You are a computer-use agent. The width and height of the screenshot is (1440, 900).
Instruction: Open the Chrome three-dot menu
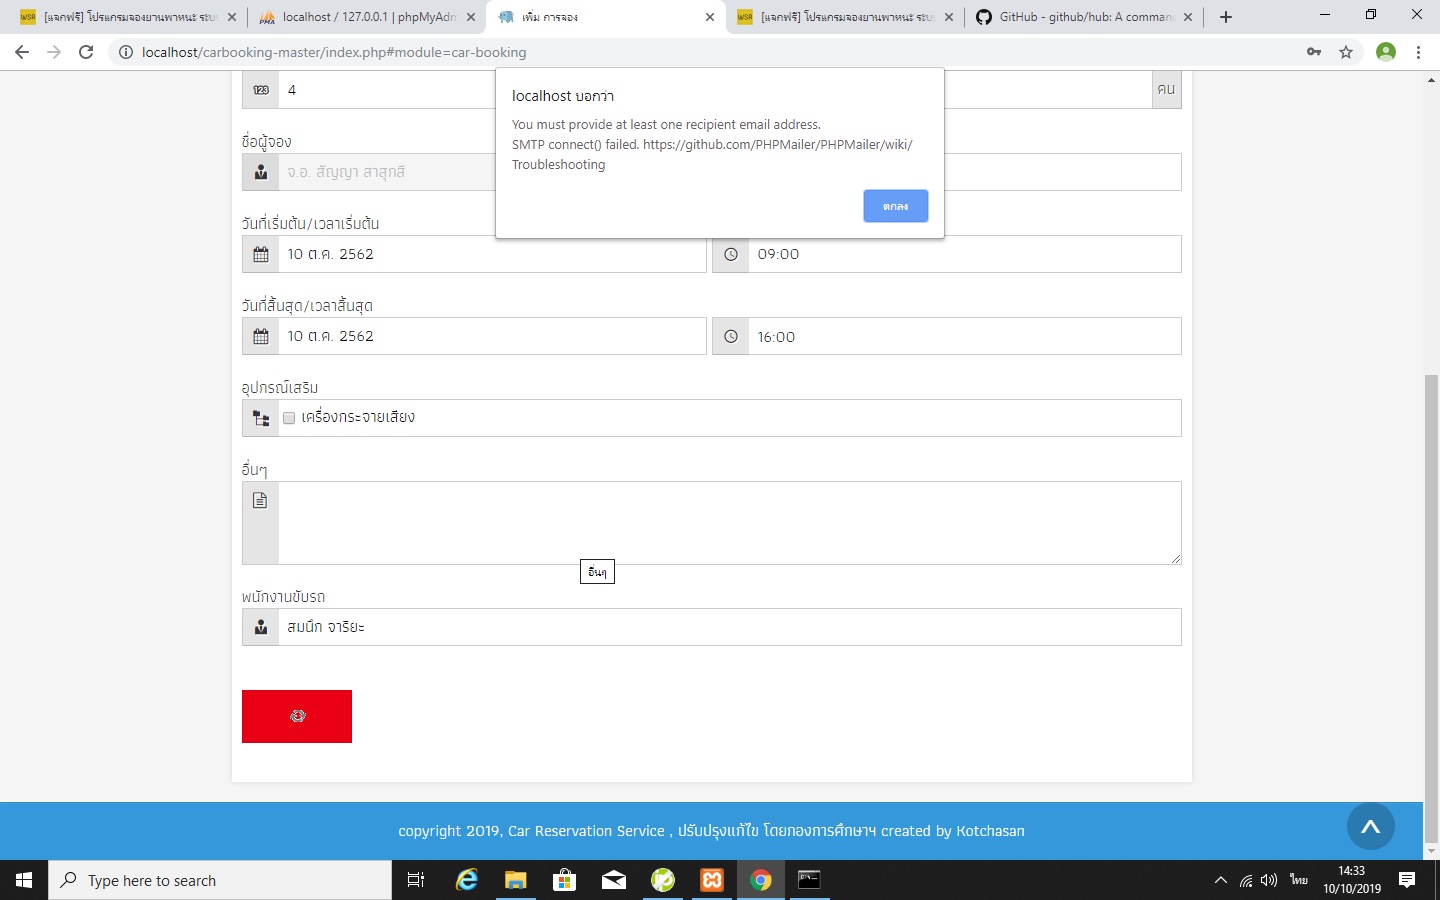click(x=1418, y=52)
